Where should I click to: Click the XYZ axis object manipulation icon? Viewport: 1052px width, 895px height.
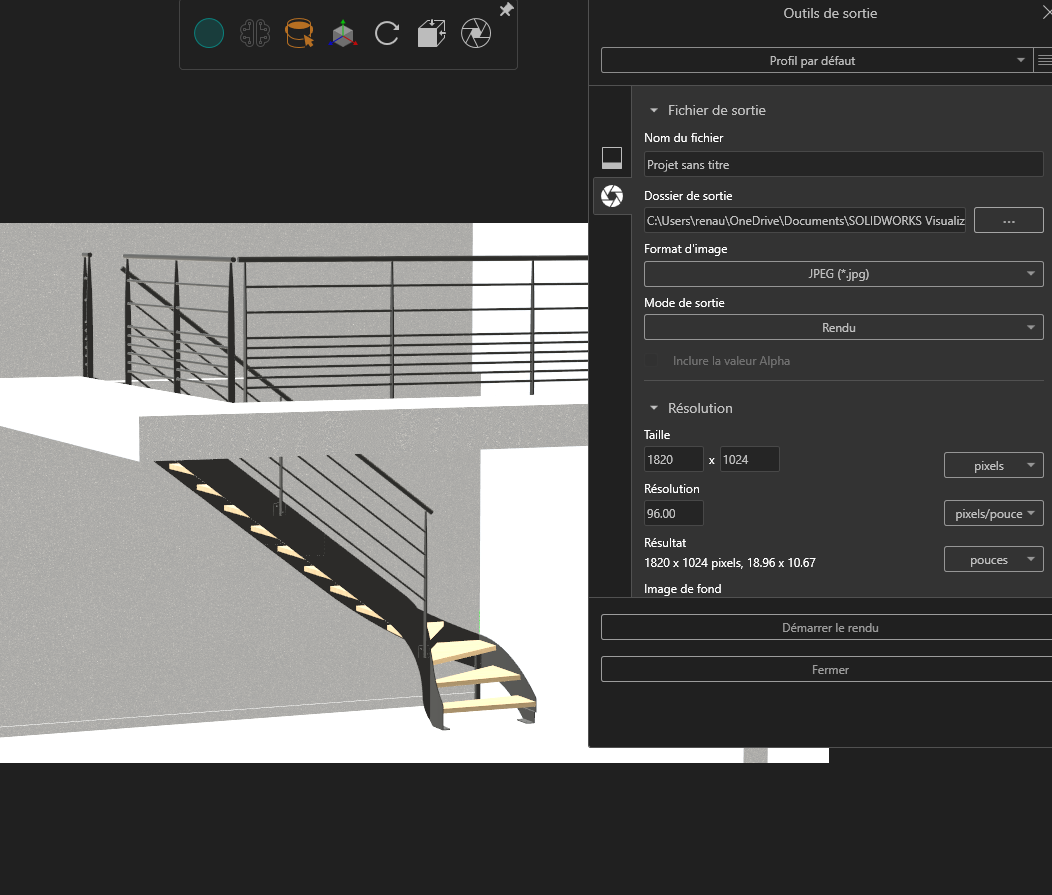pos(343,34)
